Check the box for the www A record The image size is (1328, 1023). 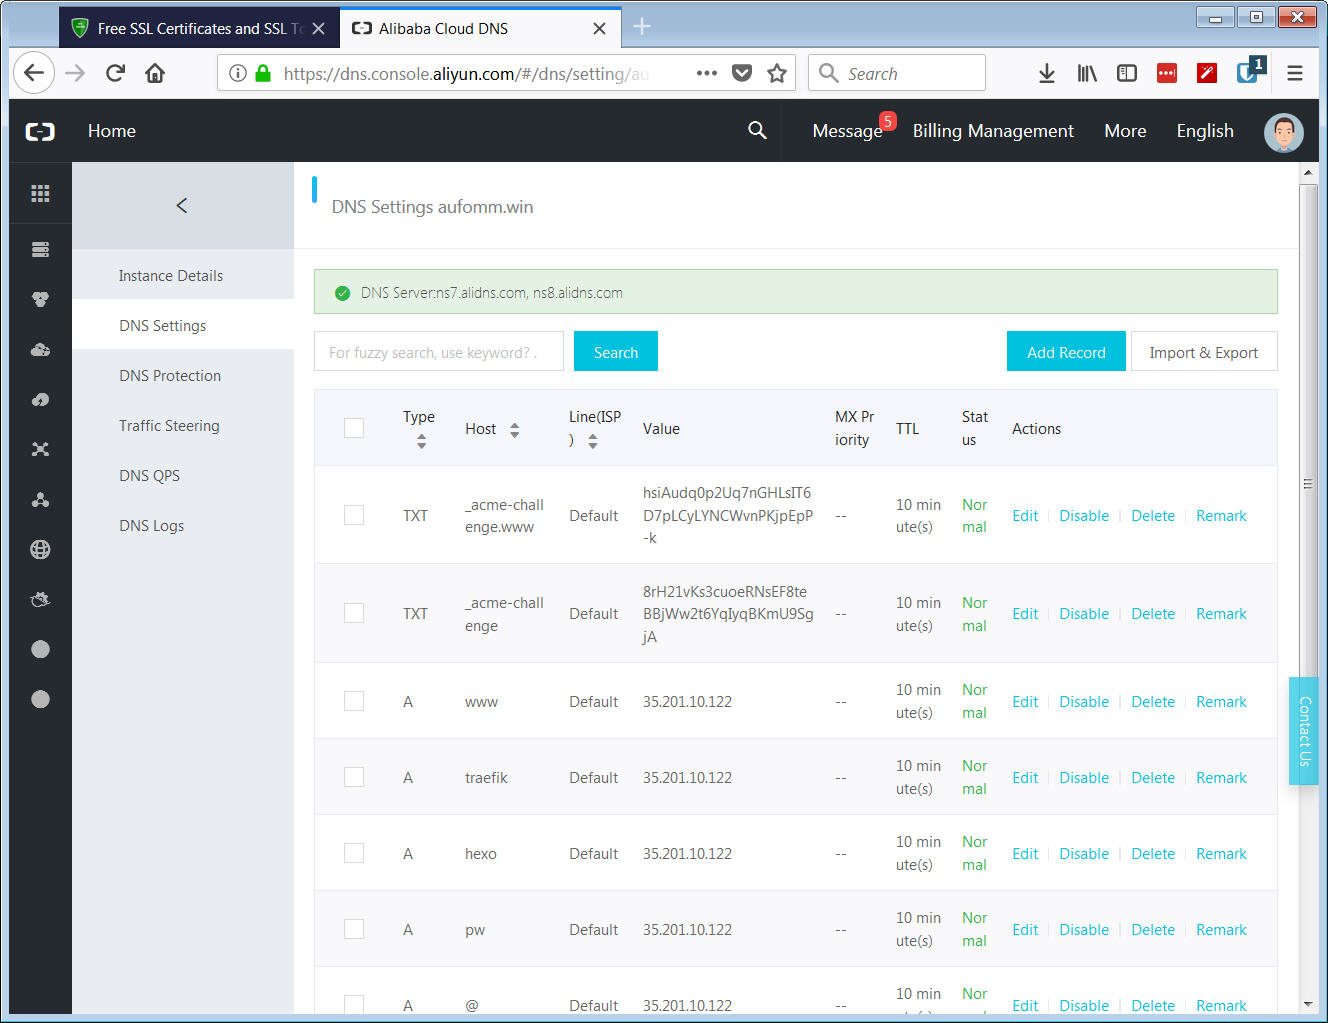[x=354, y=701]
